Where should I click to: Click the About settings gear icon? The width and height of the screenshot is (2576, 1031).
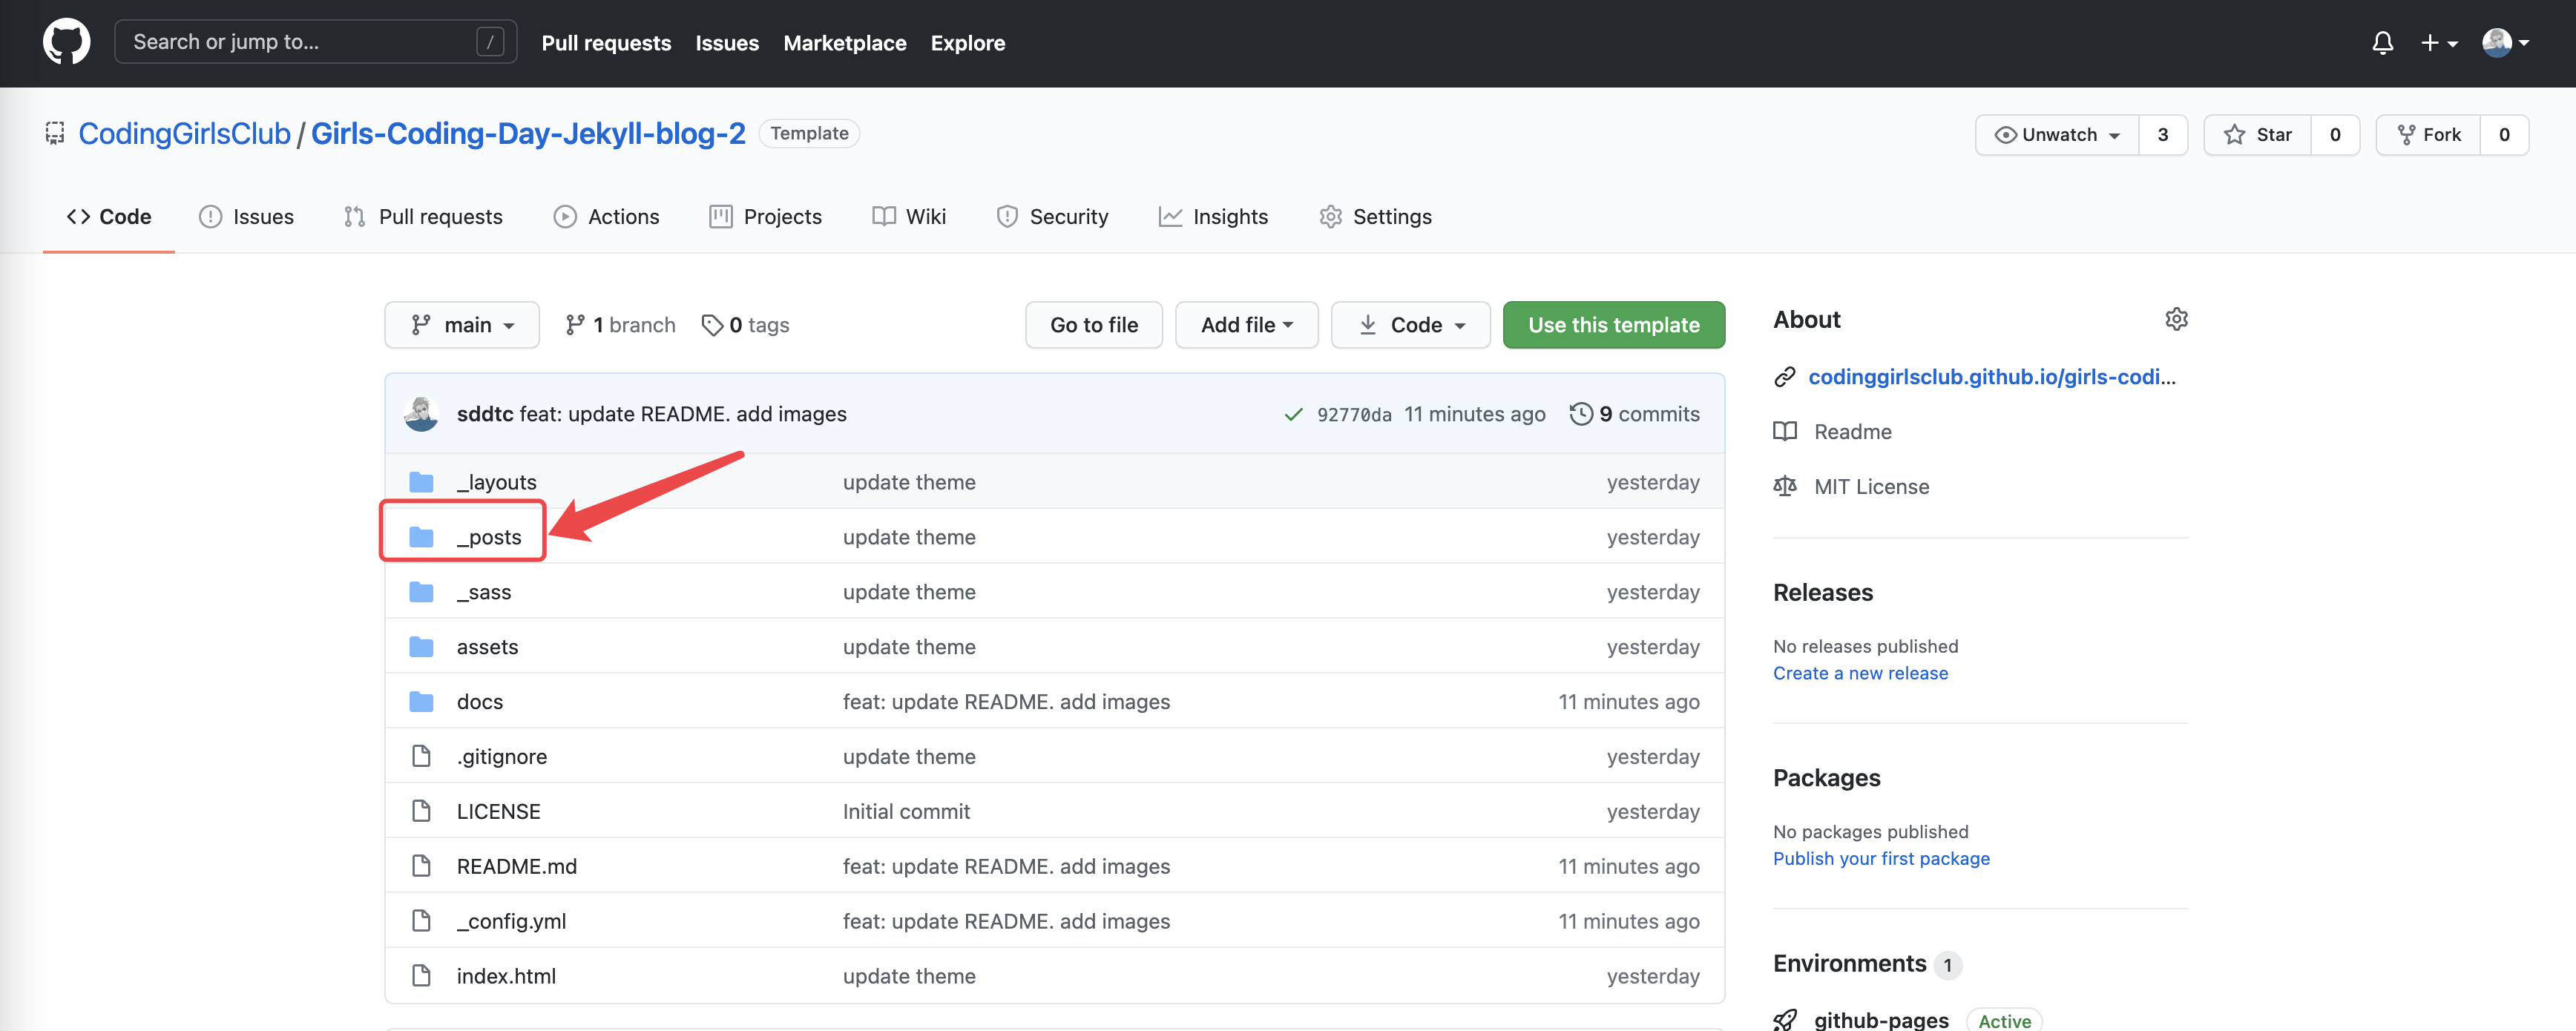coord(2176,319)
